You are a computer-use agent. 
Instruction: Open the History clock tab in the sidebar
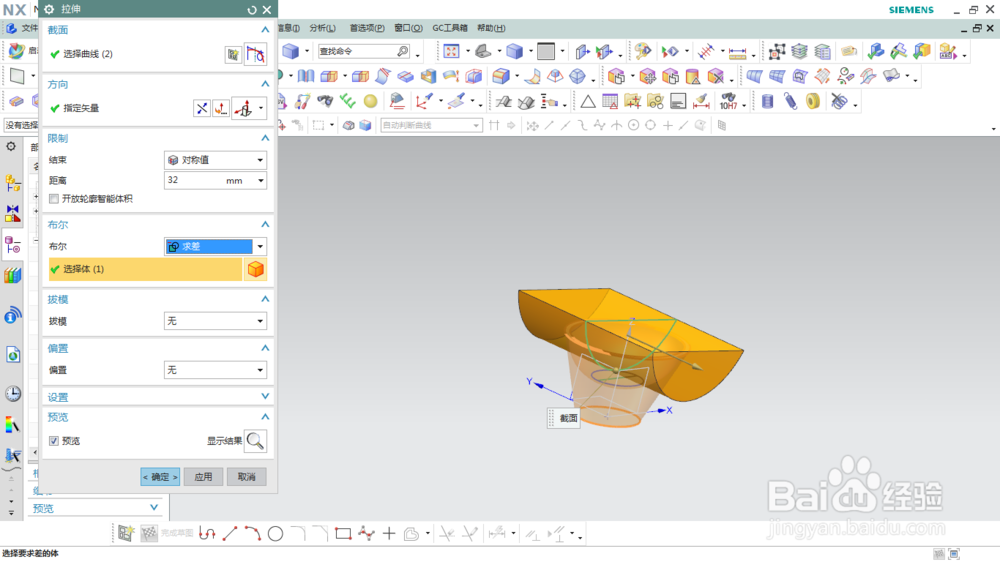click(x=13, y=394)
